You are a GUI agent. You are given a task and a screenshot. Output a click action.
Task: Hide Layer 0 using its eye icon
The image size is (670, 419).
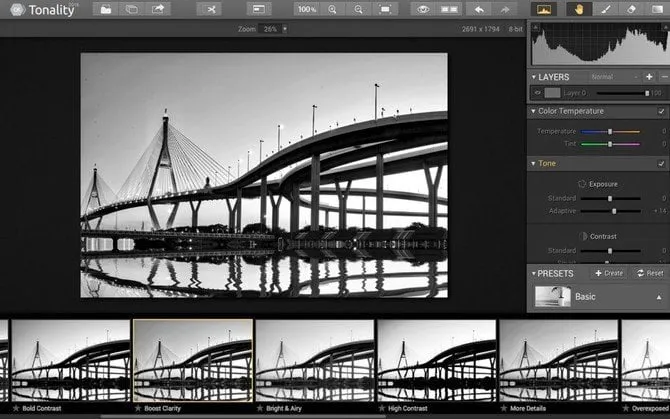(536, 93)
